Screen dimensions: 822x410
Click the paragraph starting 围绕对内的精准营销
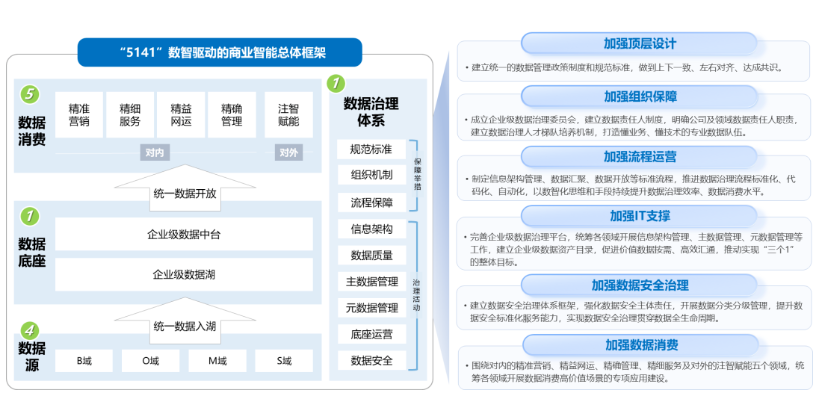[634, 372]
